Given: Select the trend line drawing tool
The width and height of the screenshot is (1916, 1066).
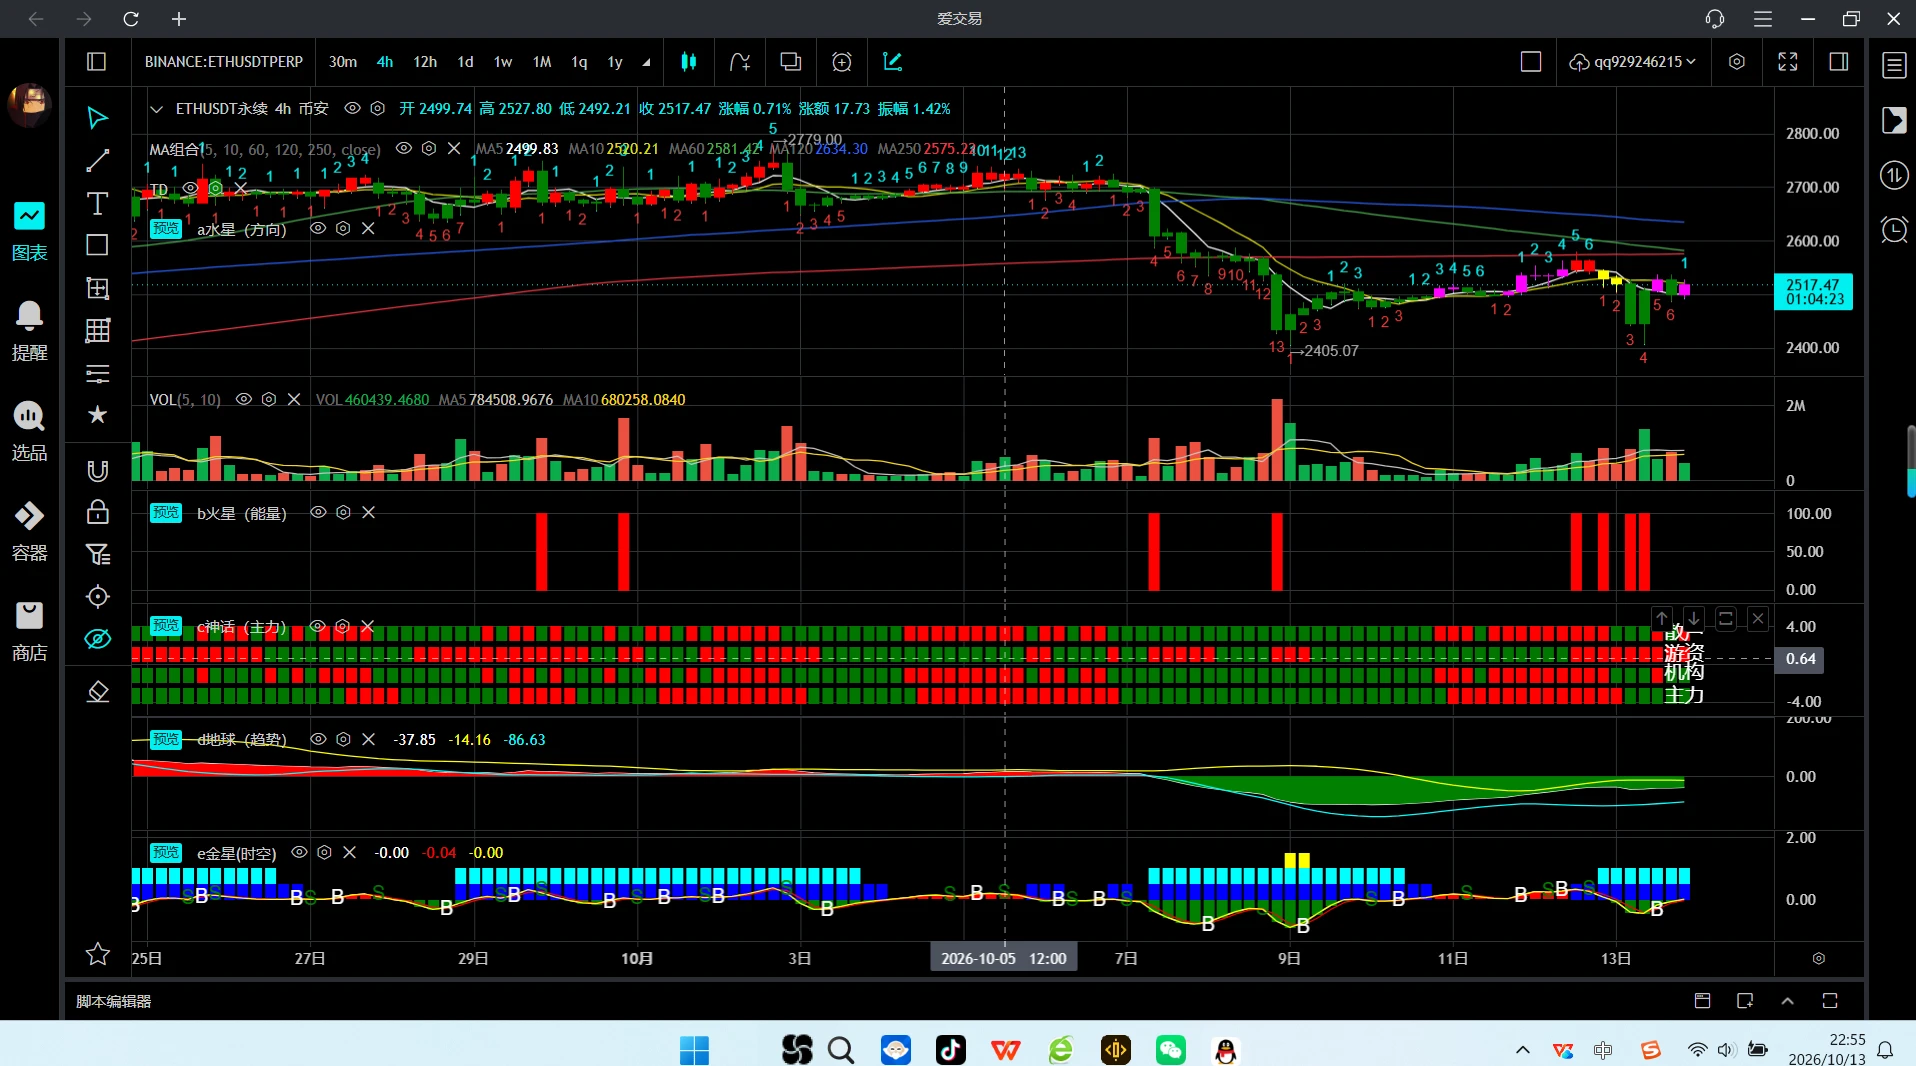Looking at the screenshot, I should click(97, 160).
